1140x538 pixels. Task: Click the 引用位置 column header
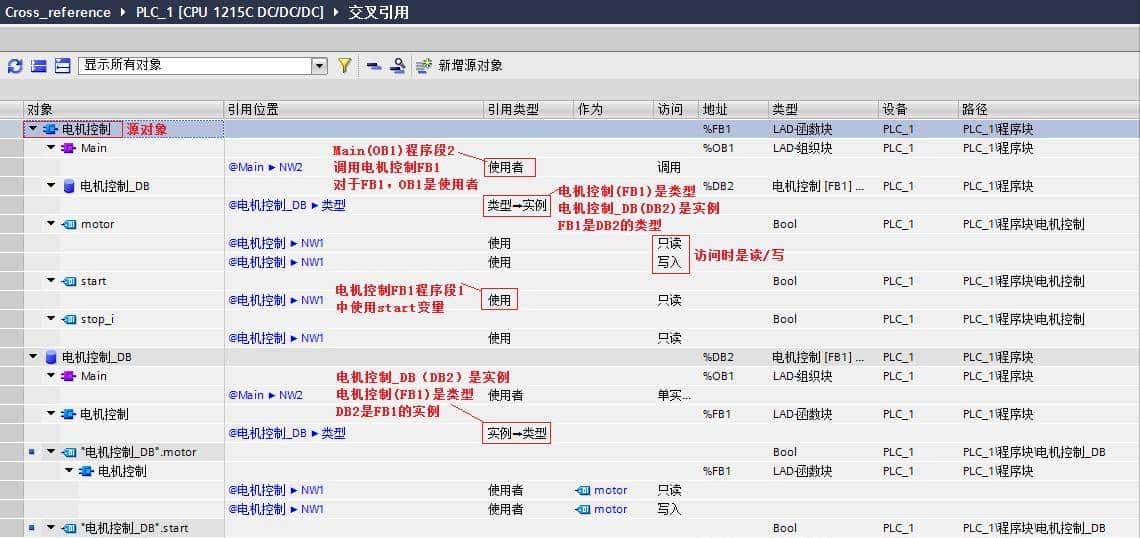(253, 109)
